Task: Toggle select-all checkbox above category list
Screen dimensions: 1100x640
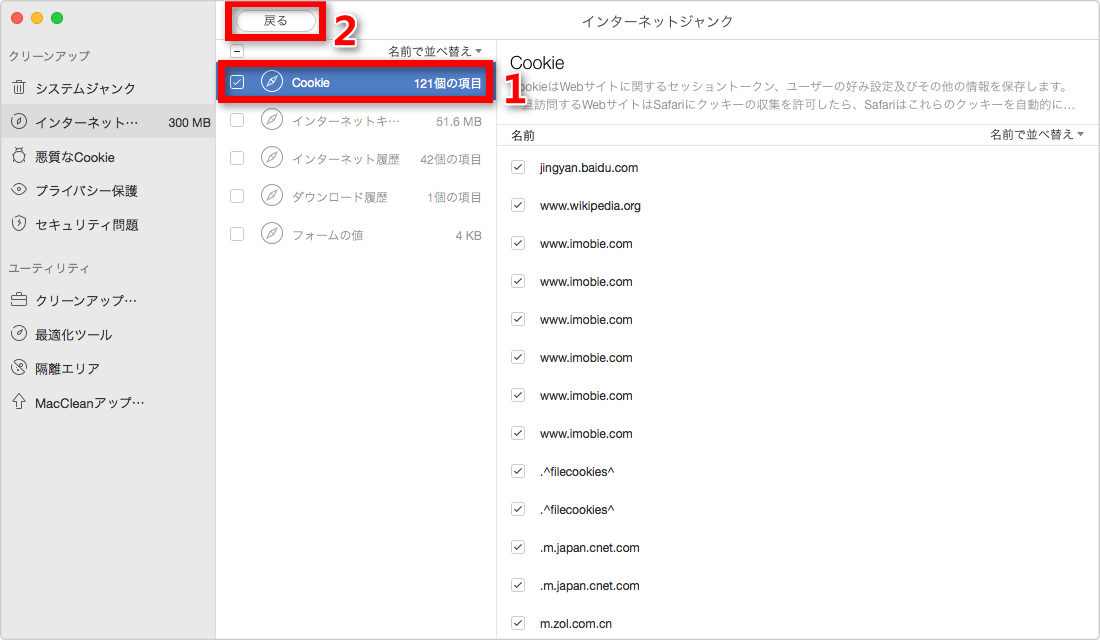Action: point(237,51)
